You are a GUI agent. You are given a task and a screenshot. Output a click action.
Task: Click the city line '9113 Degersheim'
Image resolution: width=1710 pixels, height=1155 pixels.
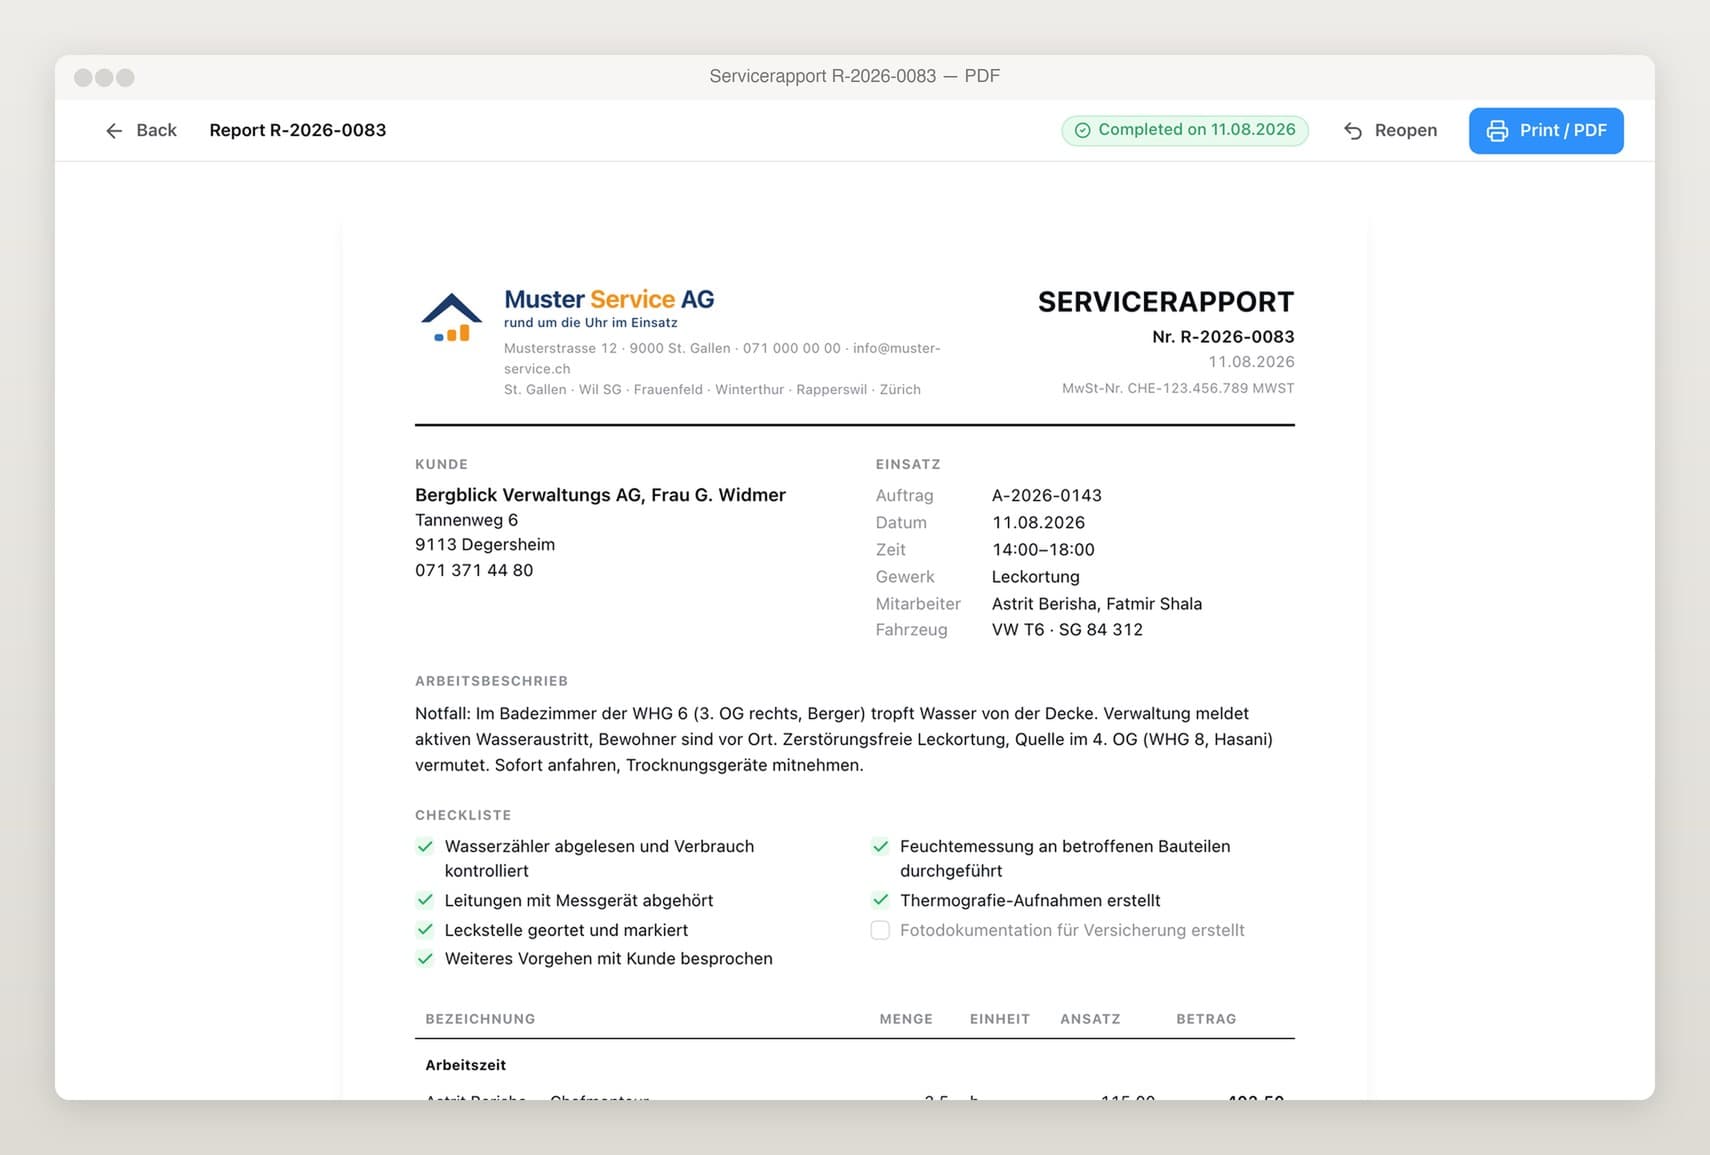coord(485,545)
